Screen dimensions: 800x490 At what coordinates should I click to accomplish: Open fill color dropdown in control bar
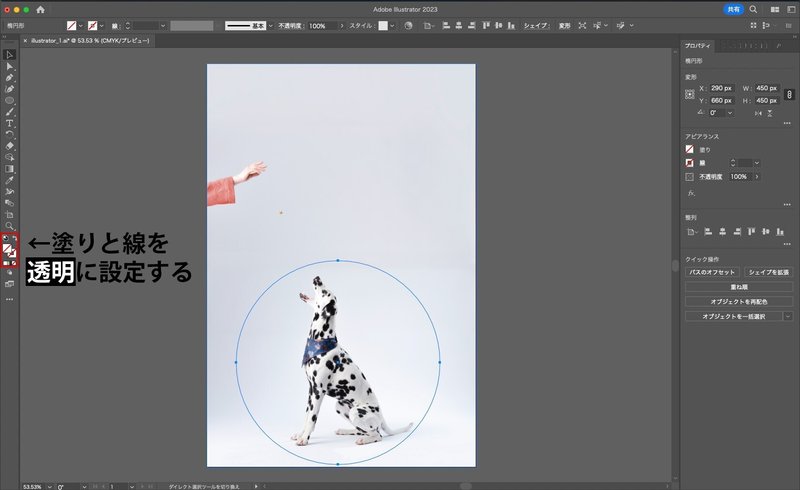coord(81,26)
